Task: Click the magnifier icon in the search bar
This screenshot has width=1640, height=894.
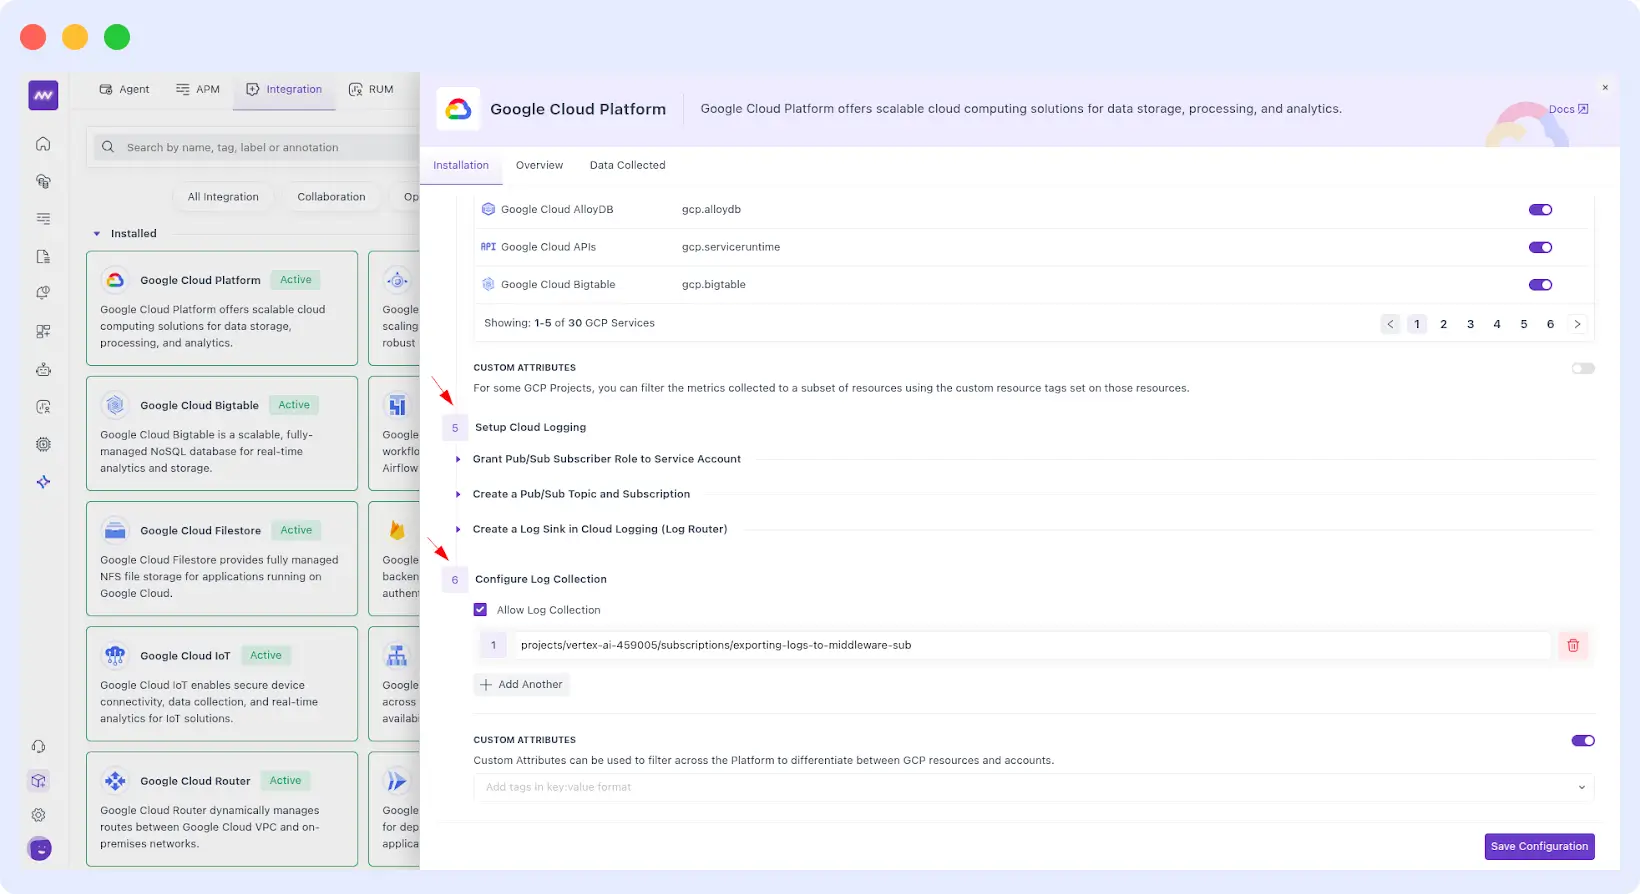Action: point(108,147)
